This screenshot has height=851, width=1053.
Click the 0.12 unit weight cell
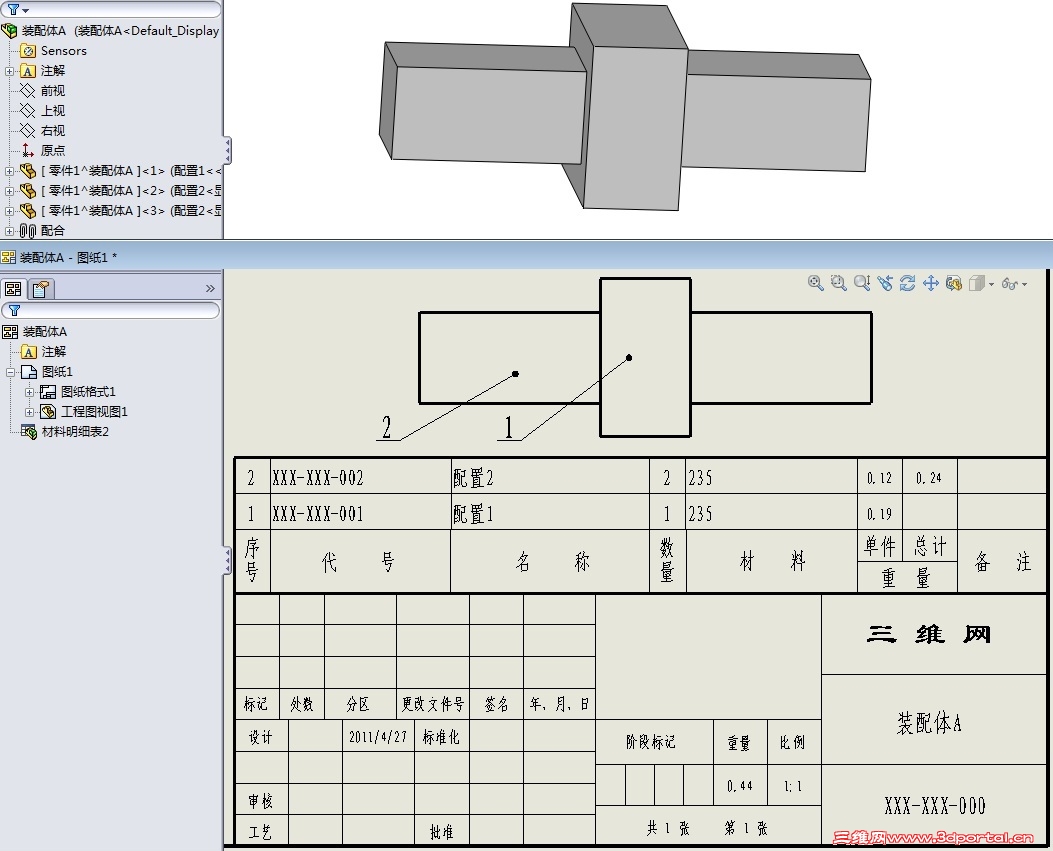[x=879, y=478]
